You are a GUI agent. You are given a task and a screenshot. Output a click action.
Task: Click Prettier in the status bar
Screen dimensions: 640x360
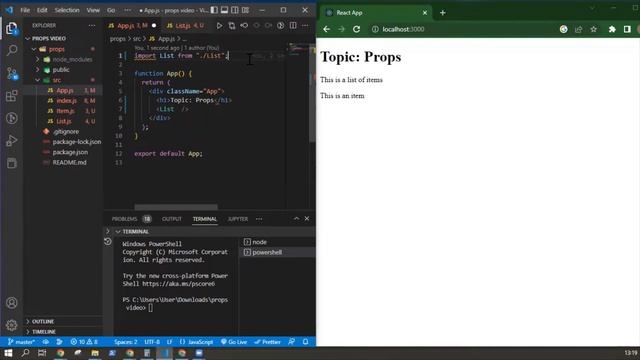pos(267,342)
